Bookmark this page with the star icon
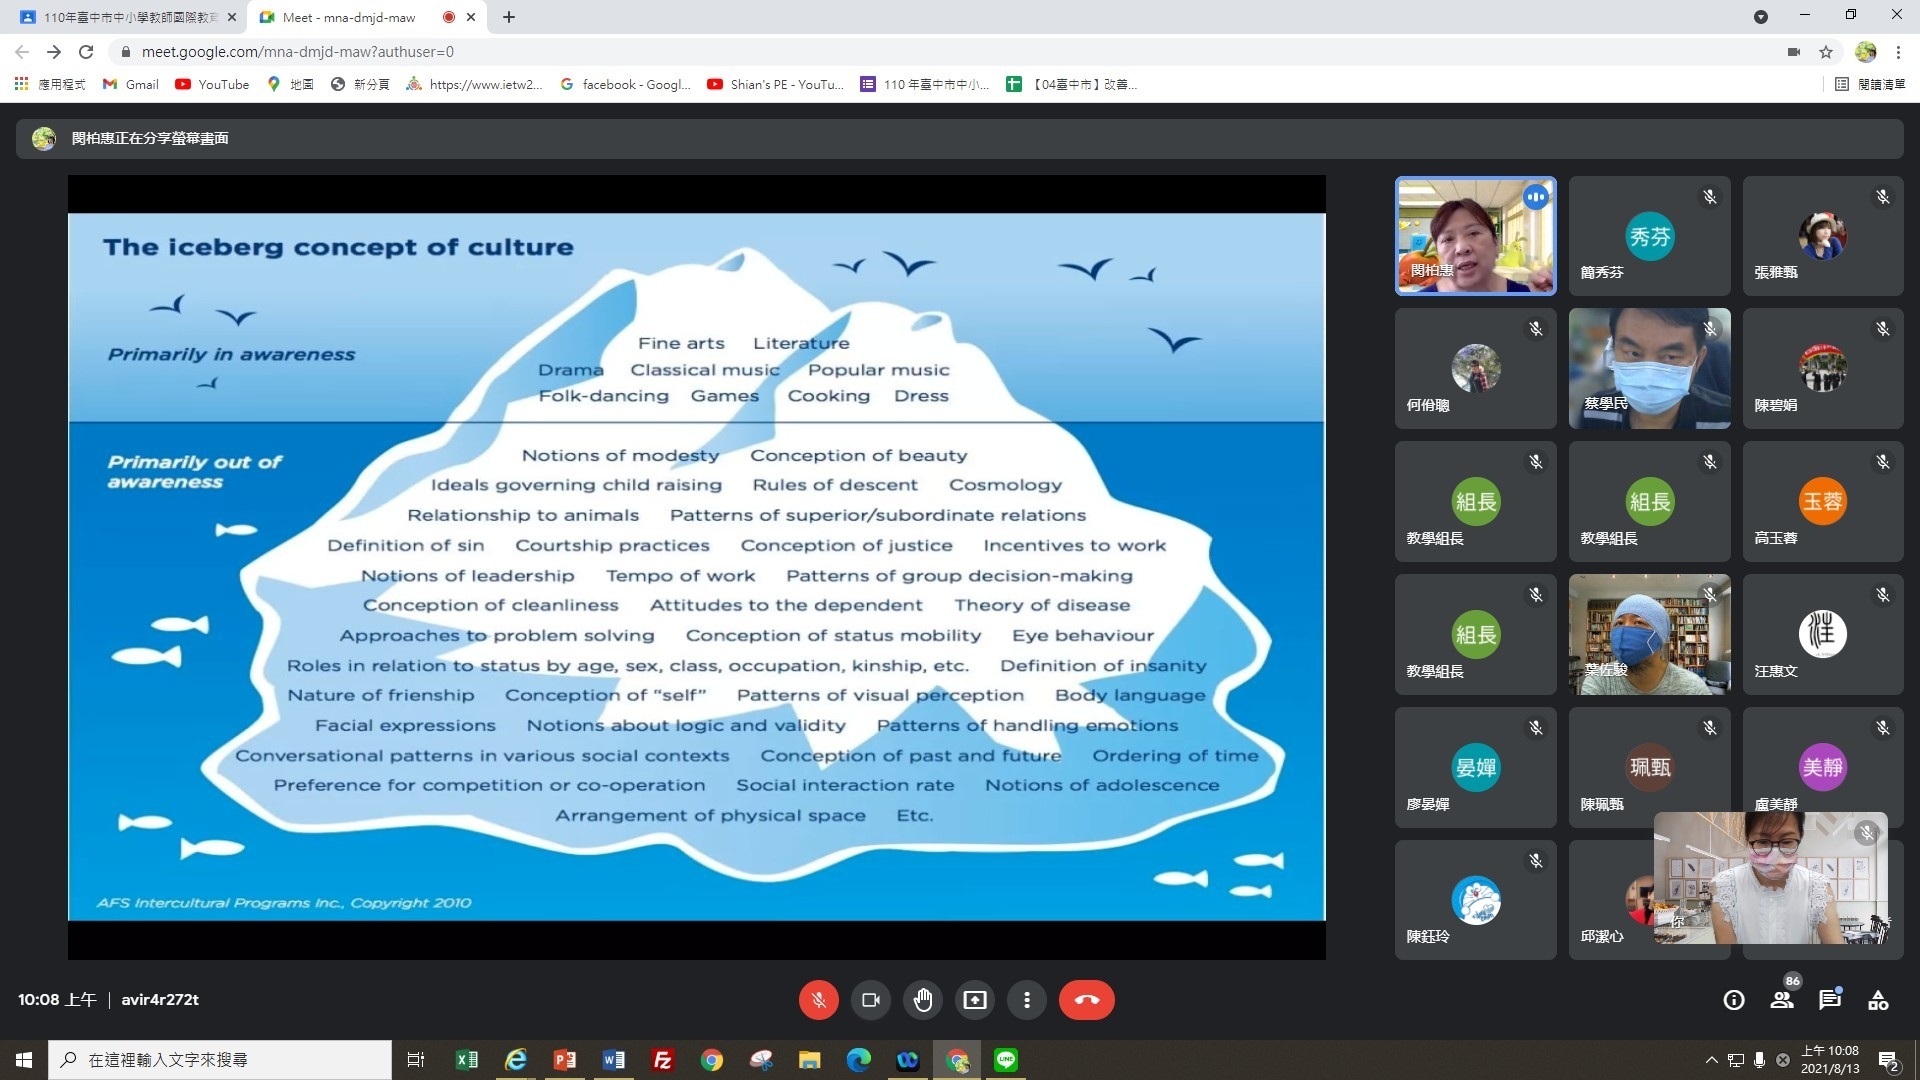Screen dimensions: 1920x1080 [x=1826, y=52]
